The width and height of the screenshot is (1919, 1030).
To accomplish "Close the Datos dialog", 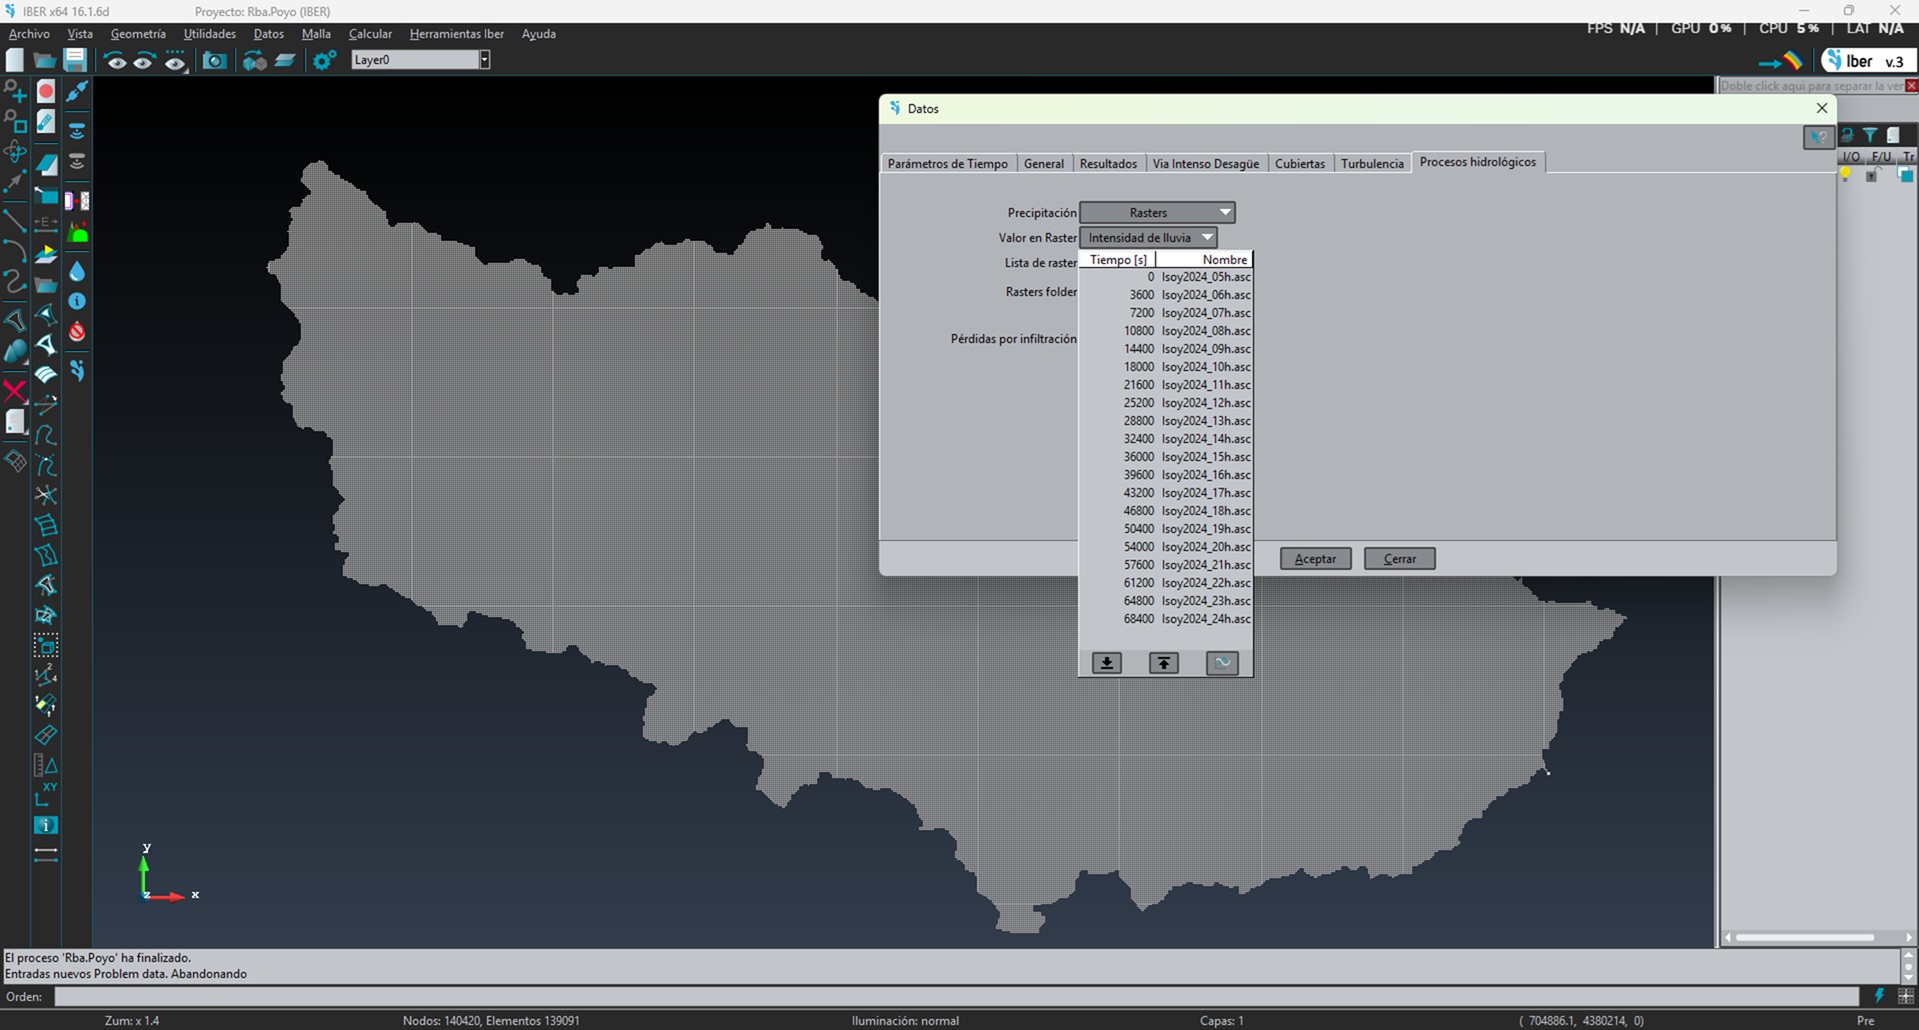I will point(1822,108).
